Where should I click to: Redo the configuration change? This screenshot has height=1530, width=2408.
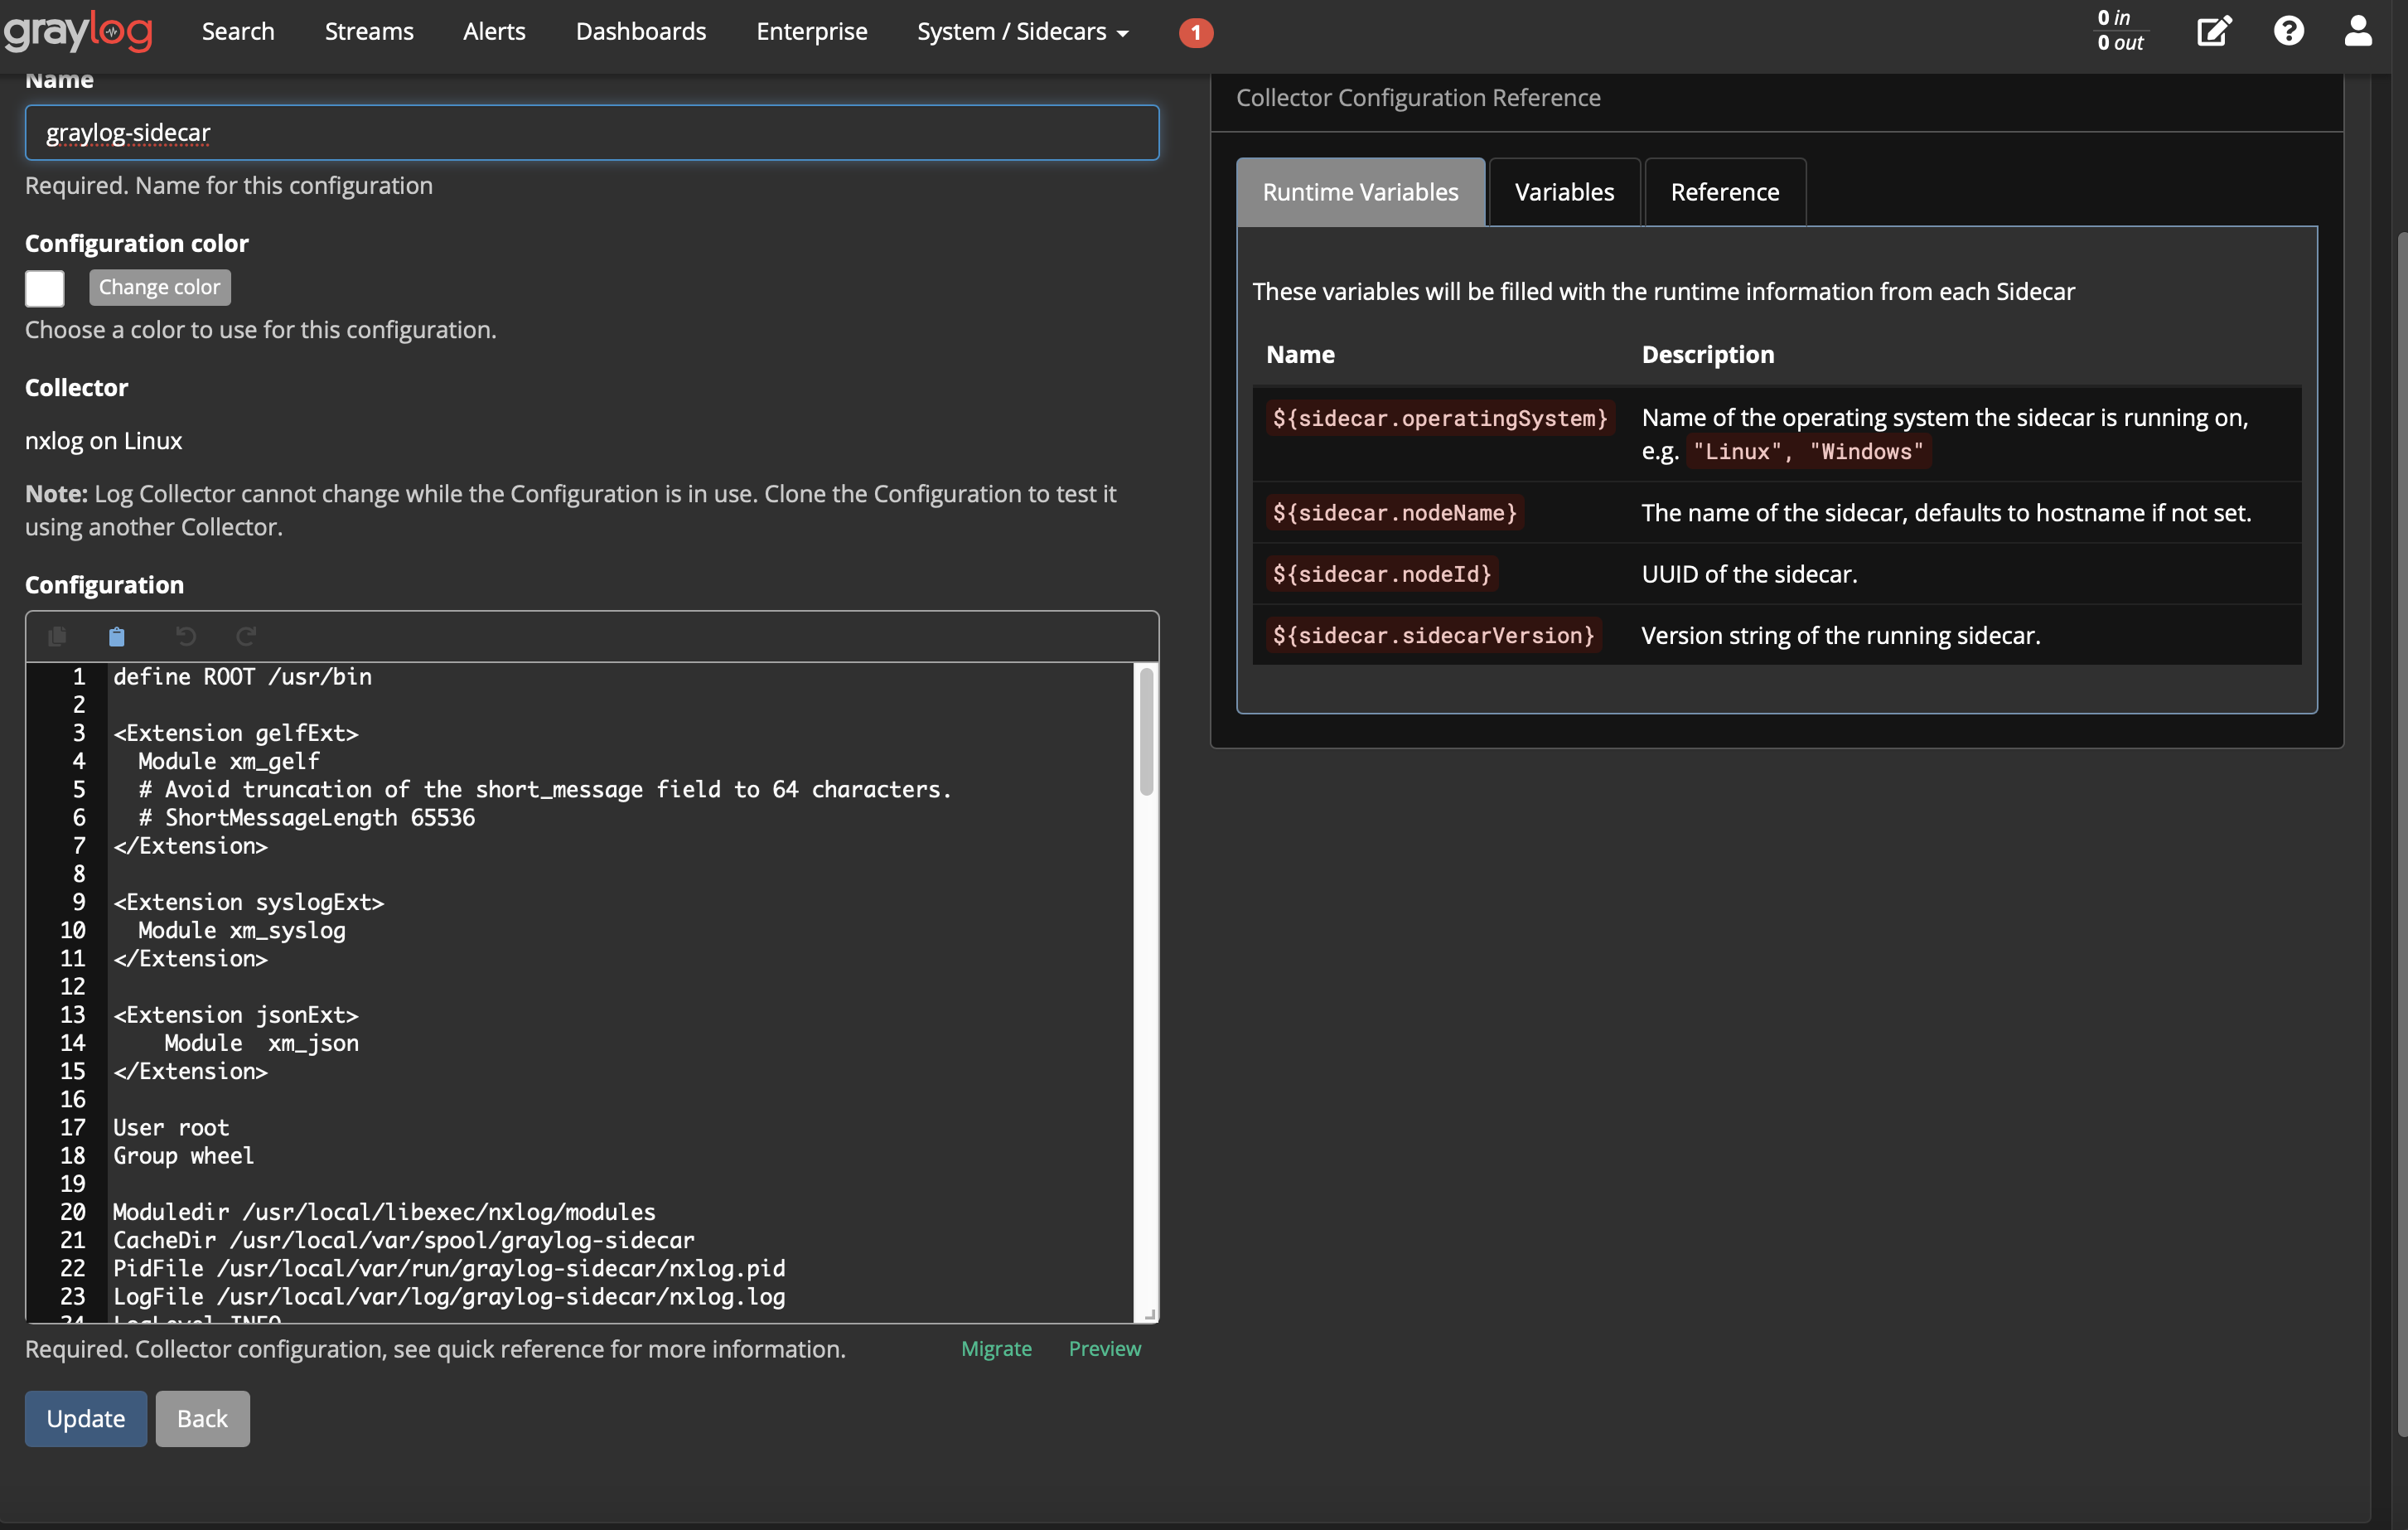(246, 636)
